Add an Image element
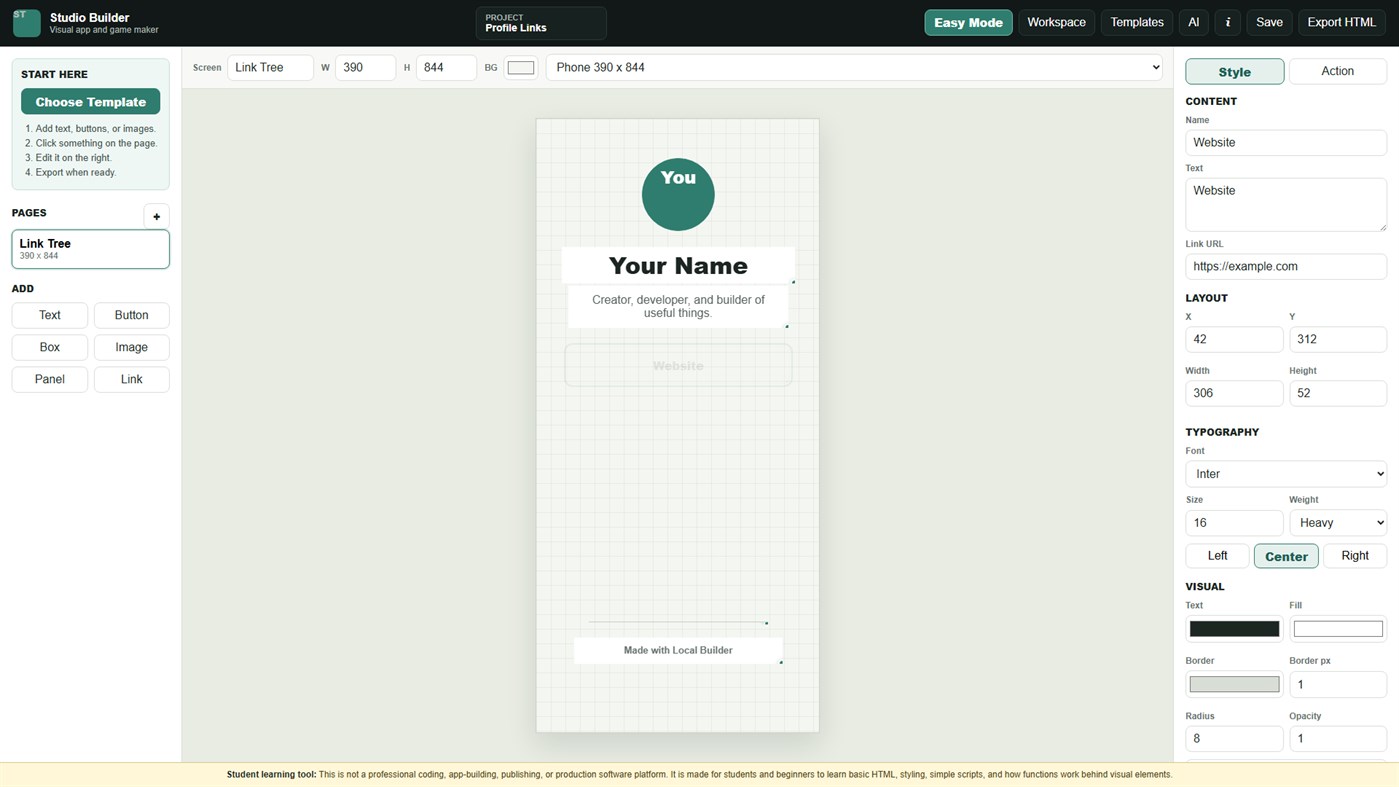The height and width of the screenshot is (787, 1399). click(x=132, y=347)
